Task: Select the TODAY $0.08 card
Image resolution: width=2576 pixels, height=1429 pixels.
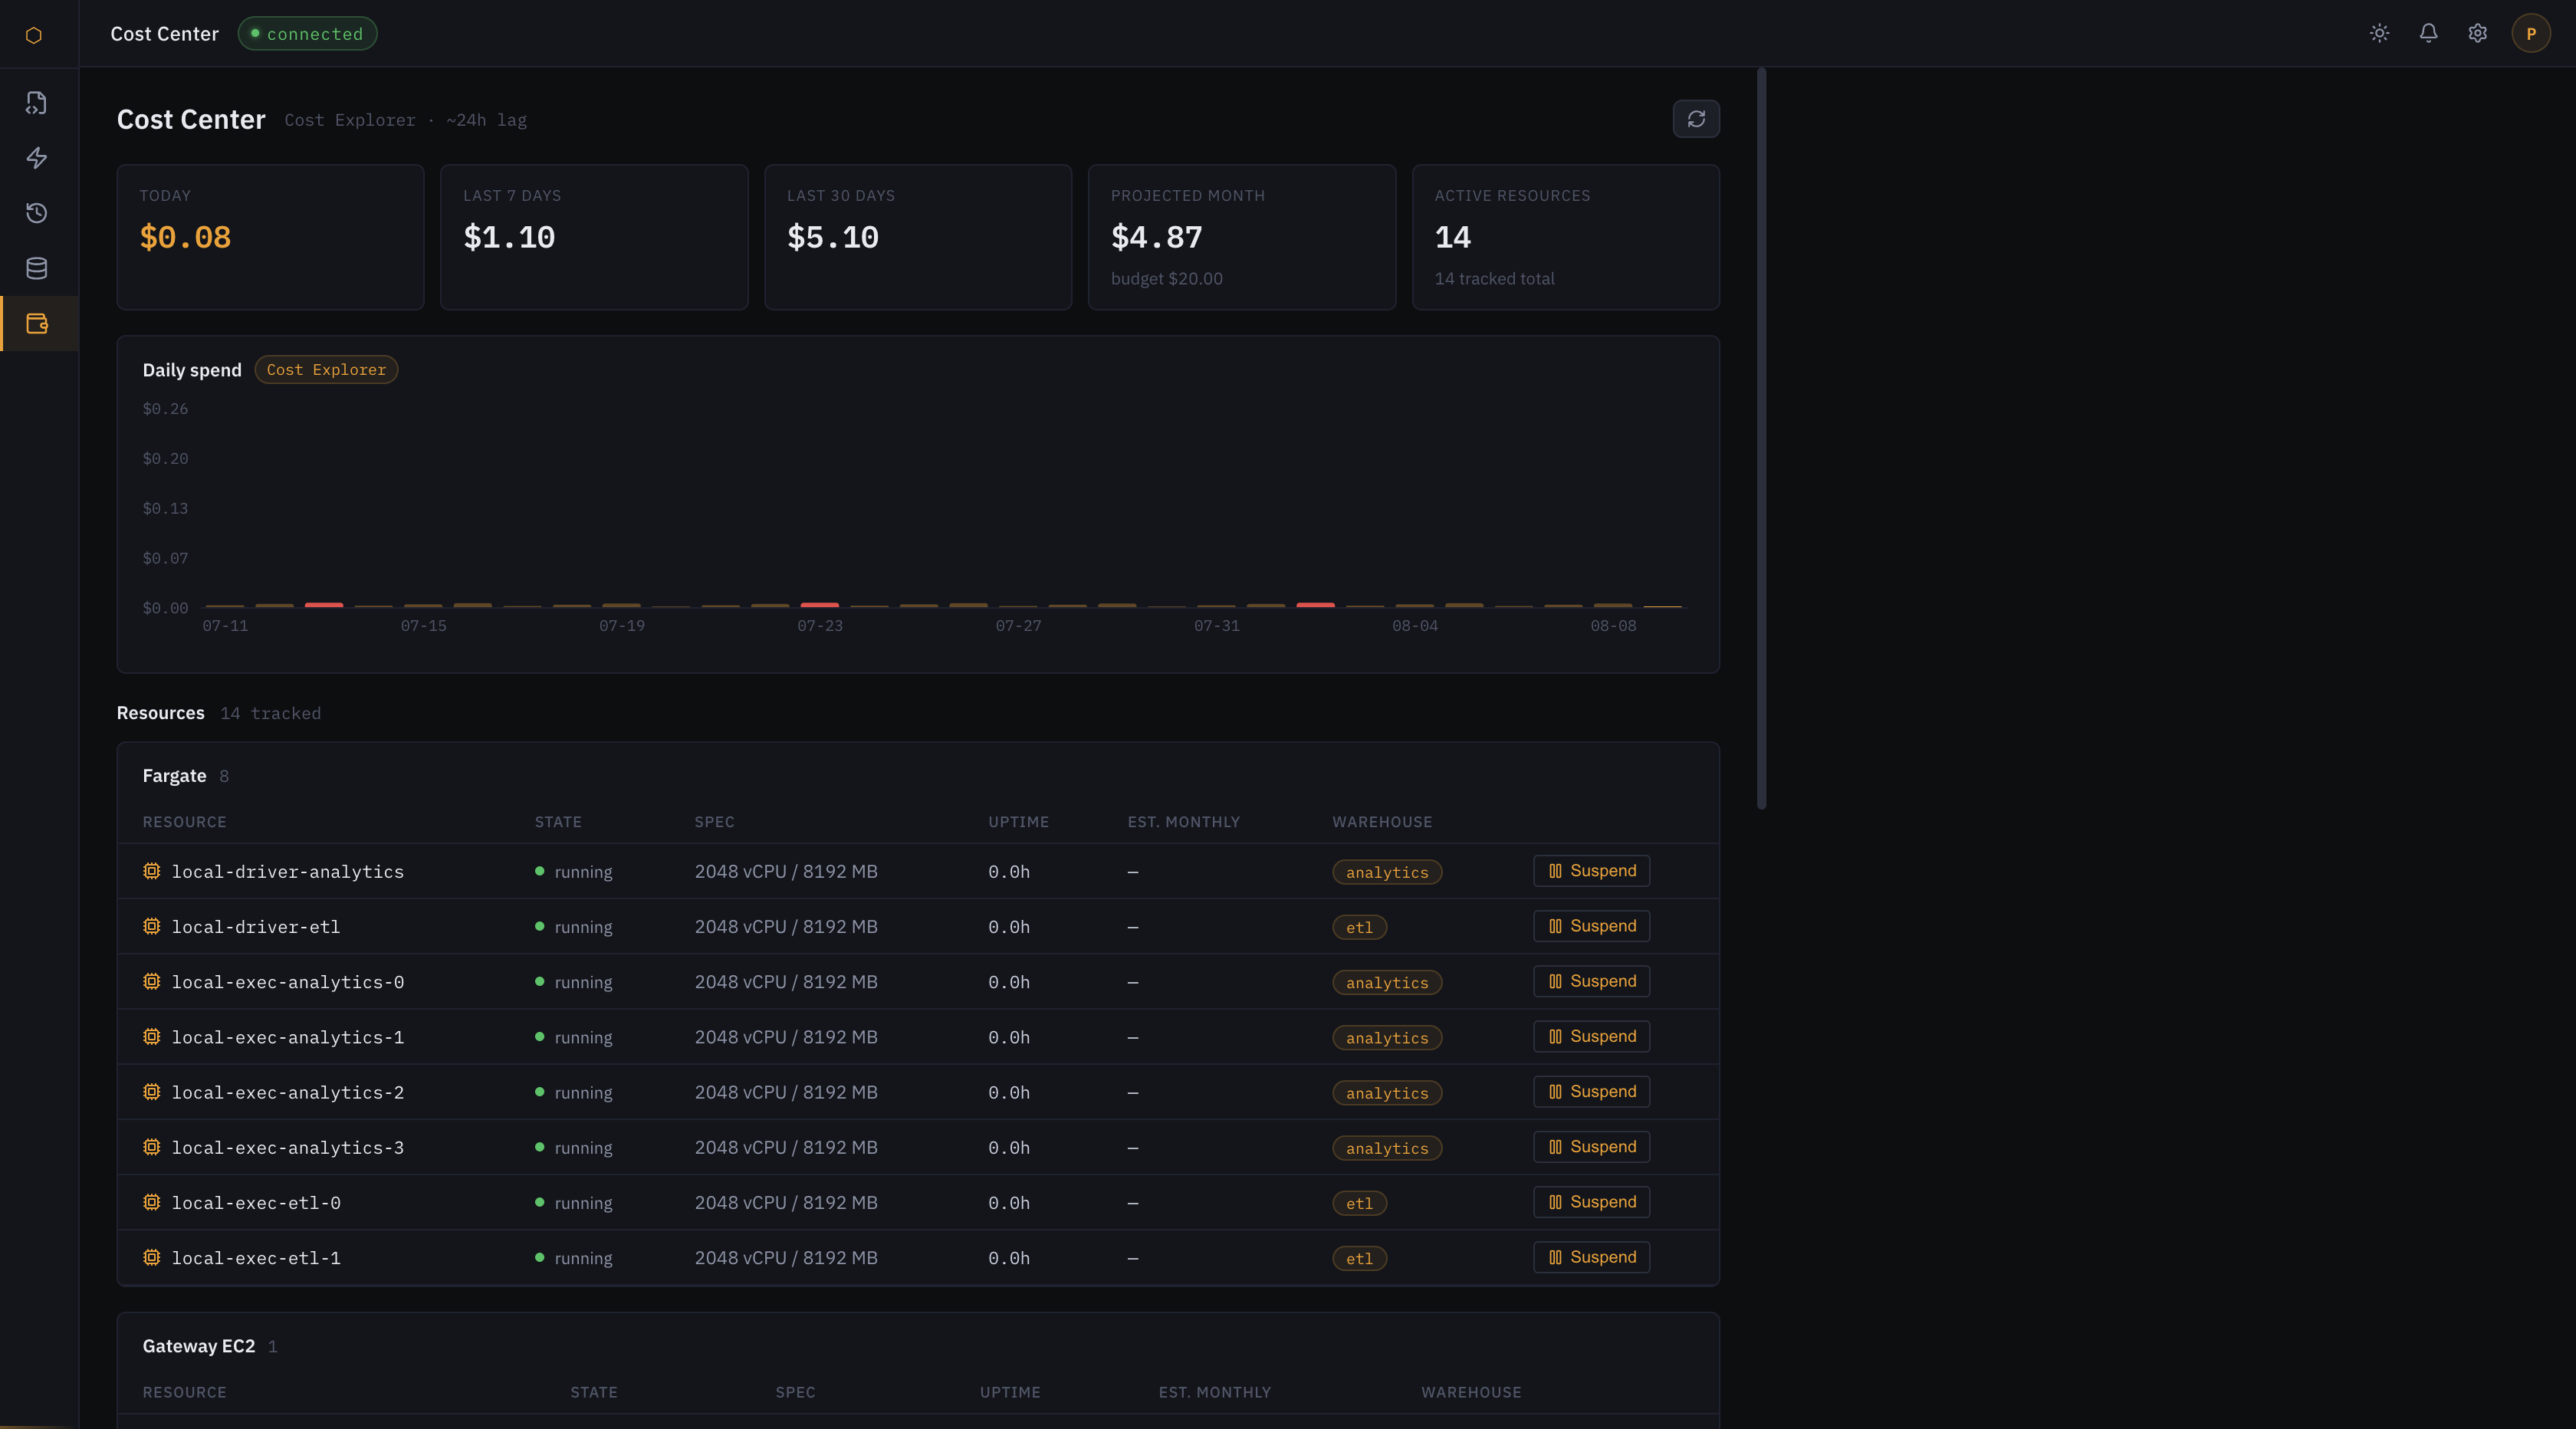Action: point(270,237)
